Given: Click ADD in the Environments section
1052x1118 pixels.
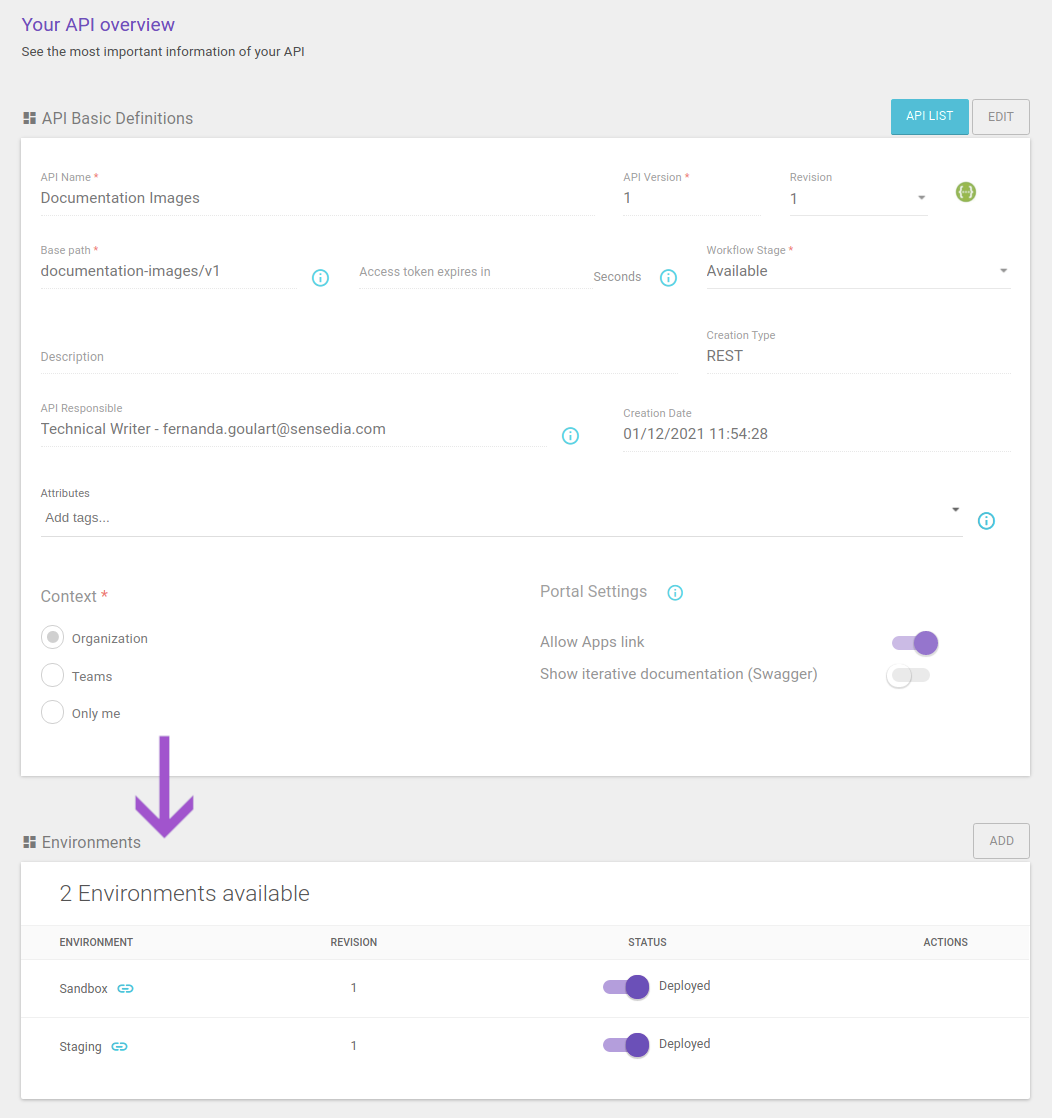Looking at the screenshot, I should point(1001,840).
